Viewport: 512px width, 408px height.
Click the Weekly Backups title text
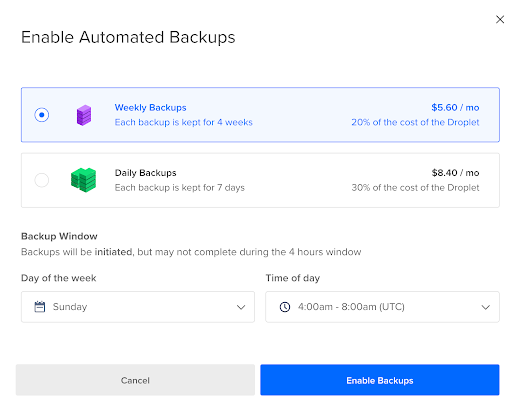[150, 108]
